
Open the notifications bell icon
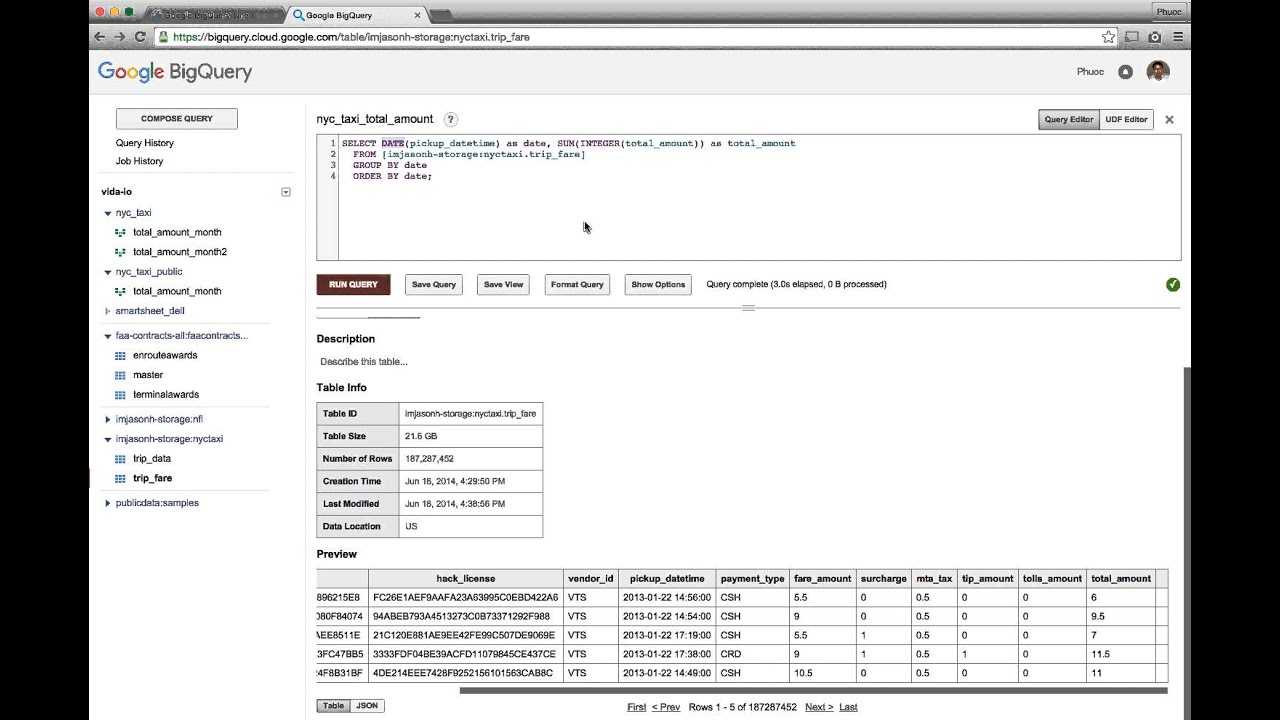[1125, 72]
